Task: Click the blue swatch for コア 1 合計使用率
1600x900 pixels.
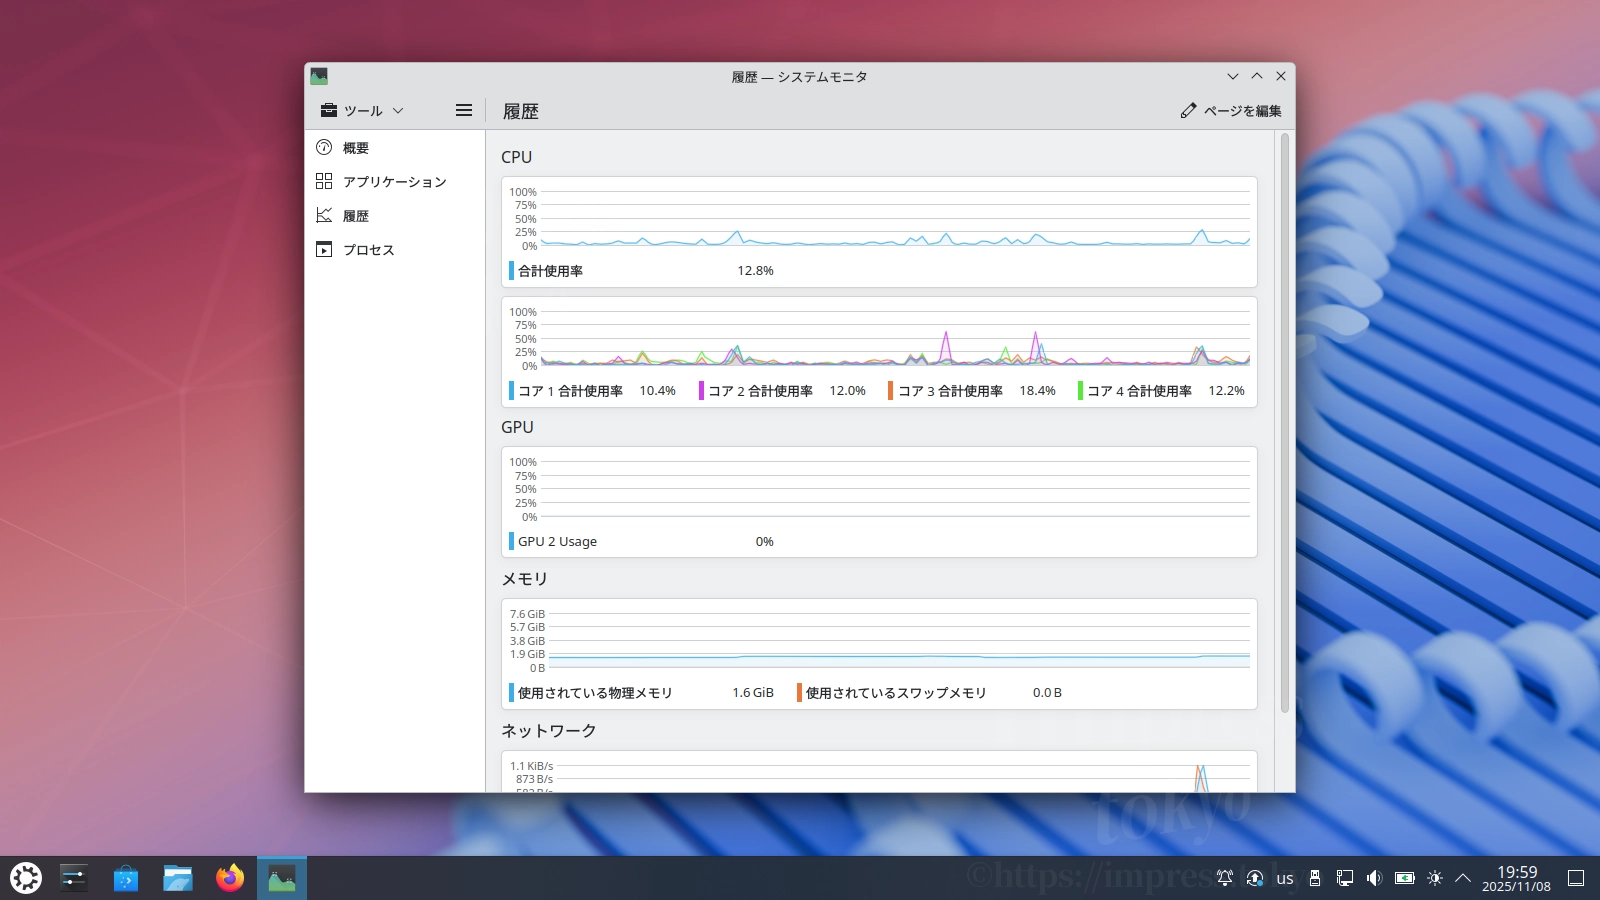Action: (511, 391)
